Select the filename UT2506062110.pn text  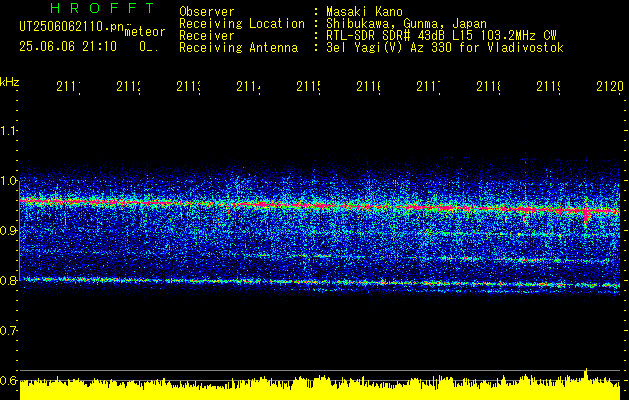71,26
